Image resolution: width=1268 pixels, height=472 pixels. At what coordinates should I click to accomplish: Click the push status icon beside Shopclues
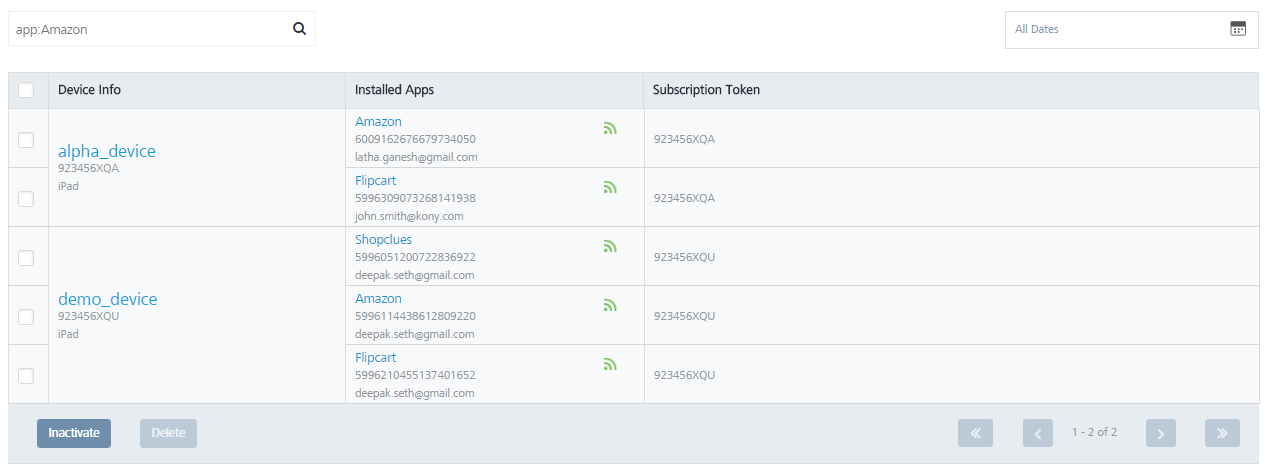pyautogui.click(x=610, y=246)
